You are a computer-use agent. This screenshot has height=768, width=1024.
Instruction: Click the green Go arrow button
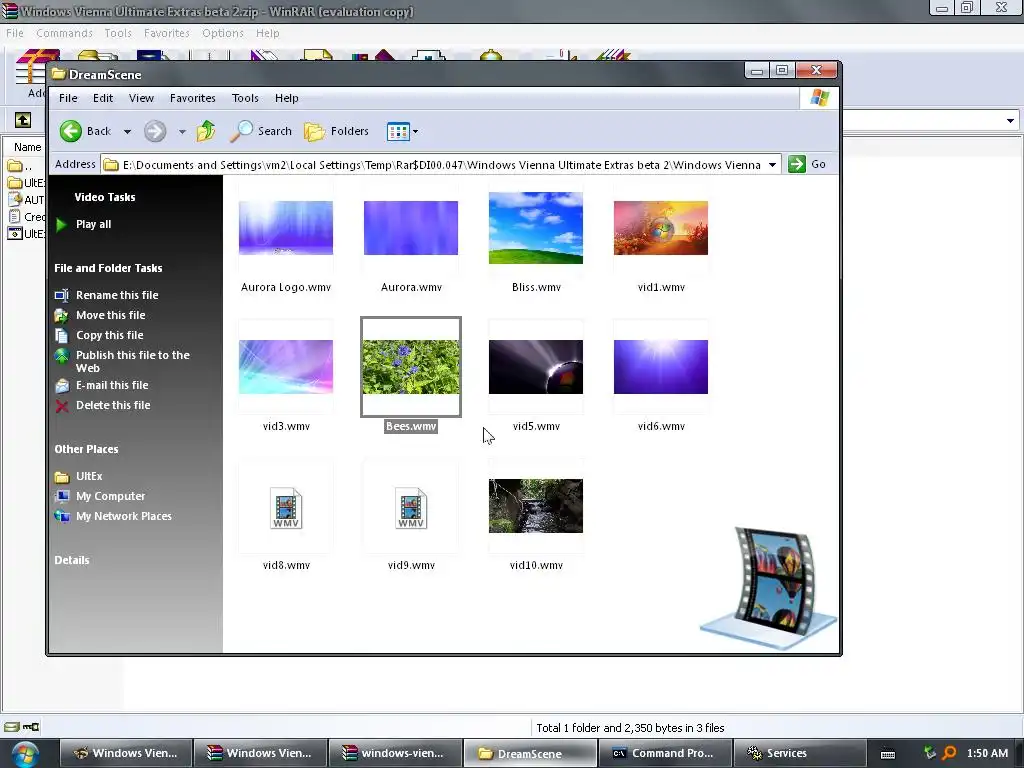click(x=797, y=165)
